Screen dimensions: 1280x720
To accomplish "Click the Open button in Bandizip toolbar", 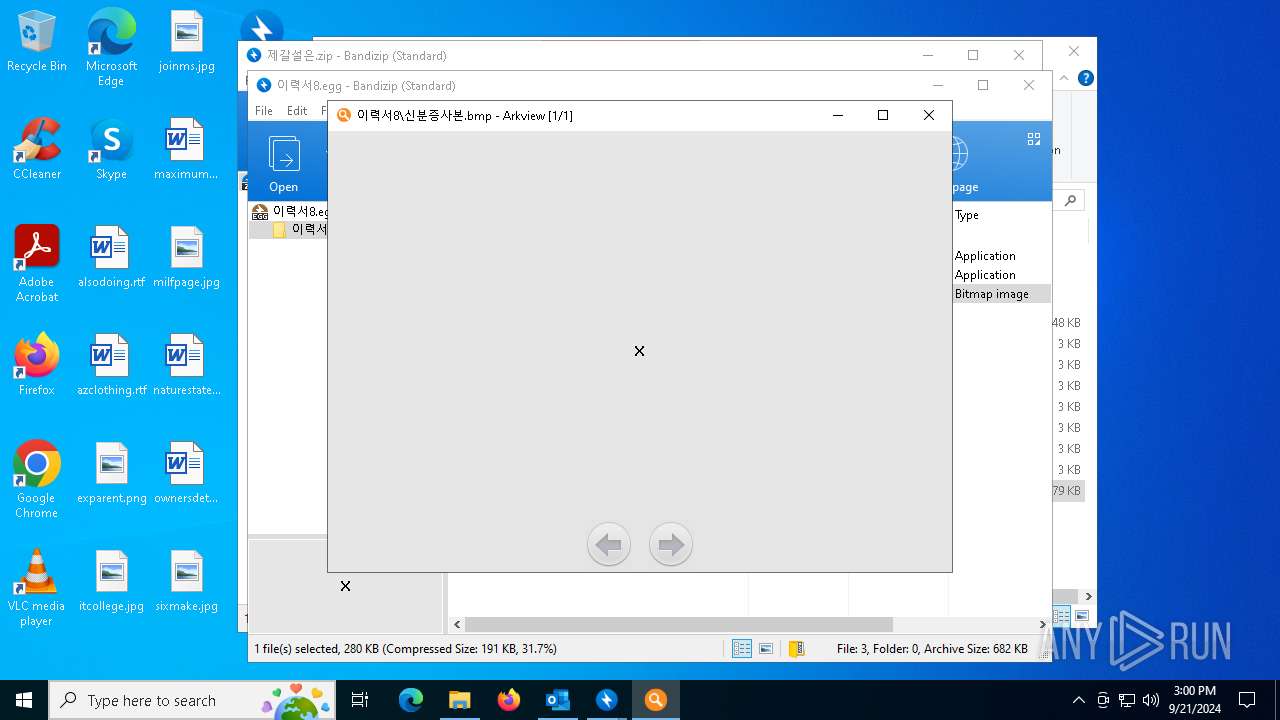I will 284,164.
